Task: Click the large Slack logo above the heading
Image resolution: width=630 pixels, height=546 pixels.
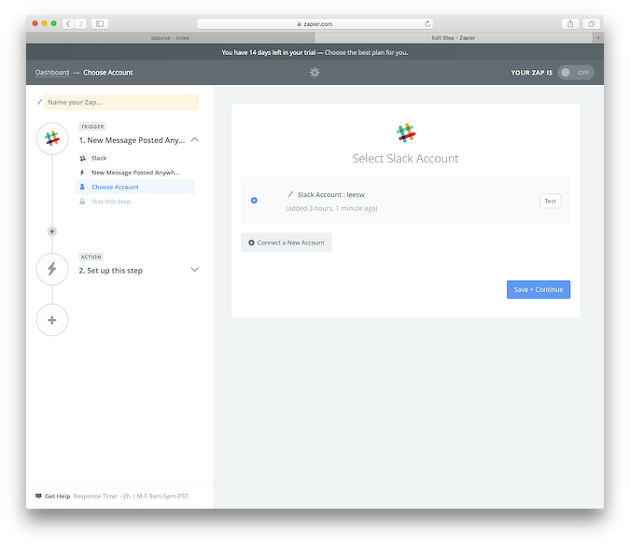Action: pos(406,133)
